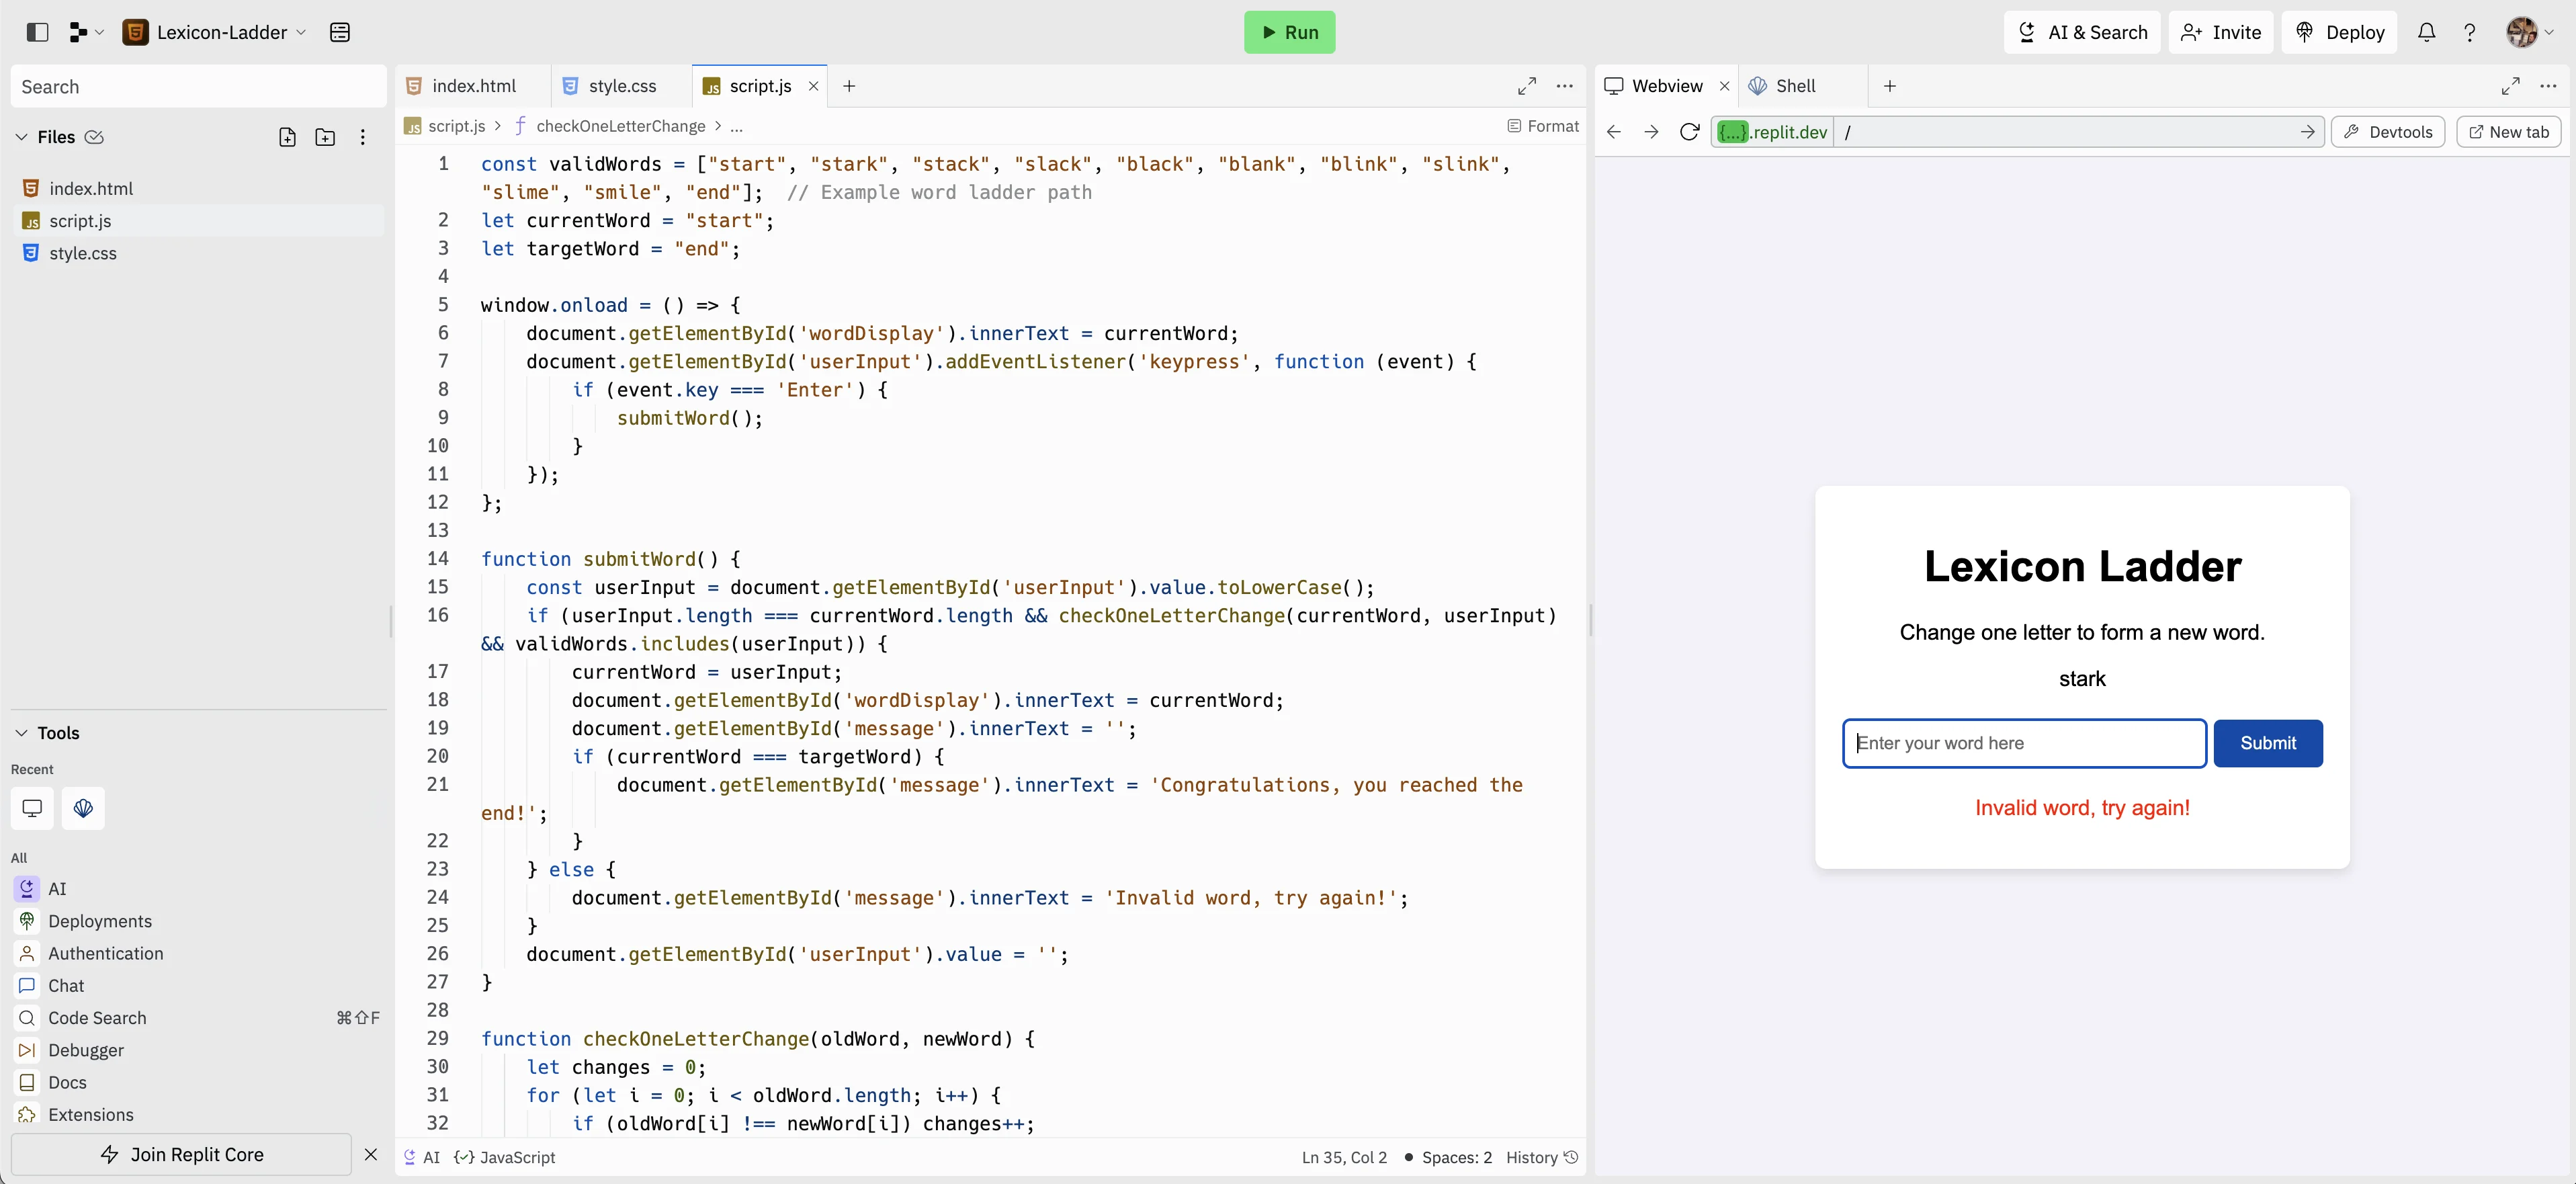The width and height of the screenshot is (2576, 1184).
Task: Refresh the webview with reload icon
Action: pos(1689,132)
